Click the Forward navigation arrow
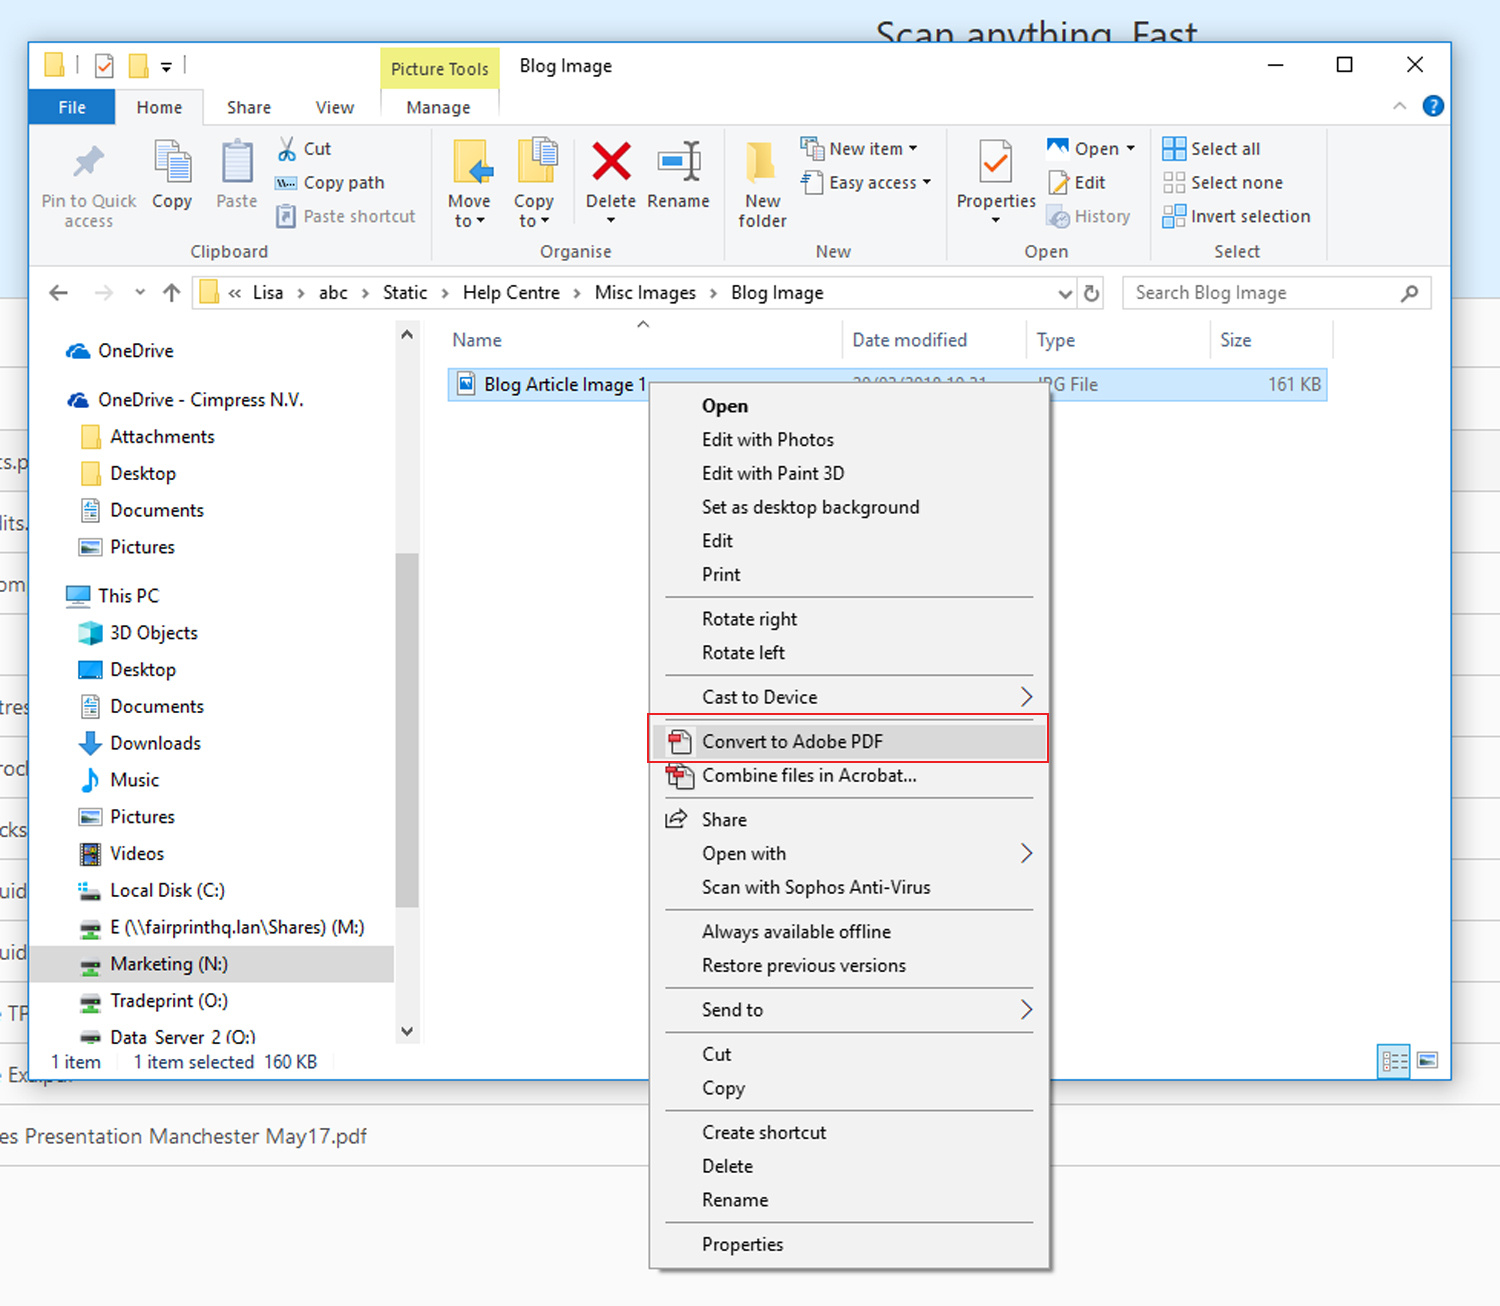This screenshot has width=1500, height=1306. click(103, 293)
